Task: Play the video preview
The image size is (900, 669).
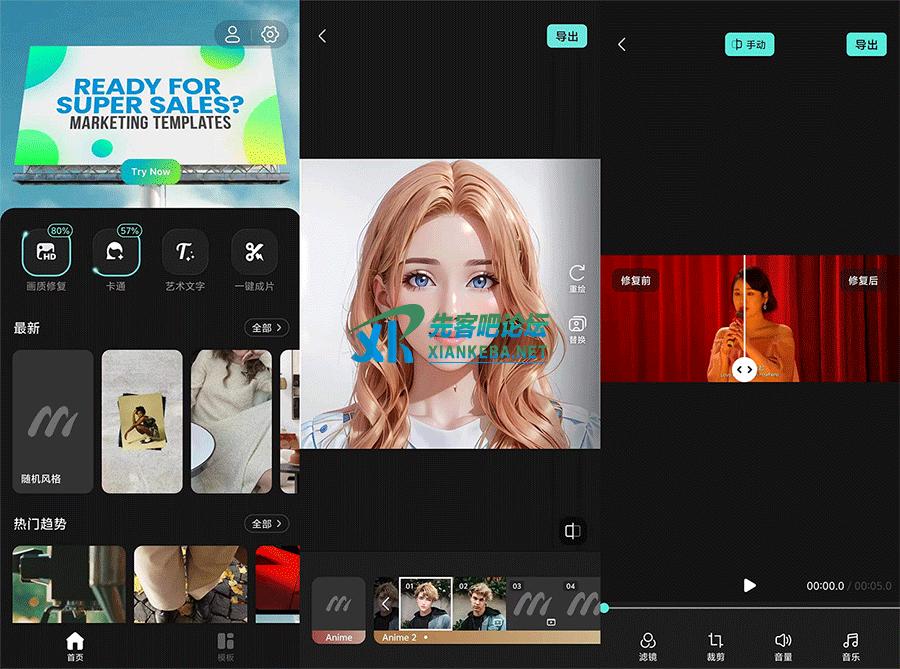Action: pyautogui.click(x=749, y=585)
